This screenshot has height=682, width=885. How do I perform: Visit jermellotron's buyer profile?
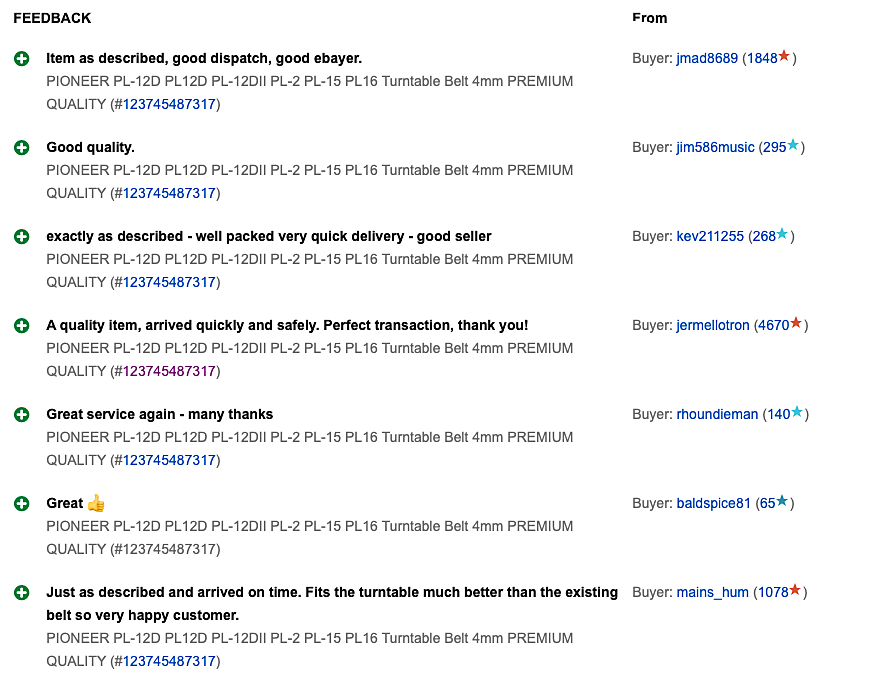click(712, 326)
